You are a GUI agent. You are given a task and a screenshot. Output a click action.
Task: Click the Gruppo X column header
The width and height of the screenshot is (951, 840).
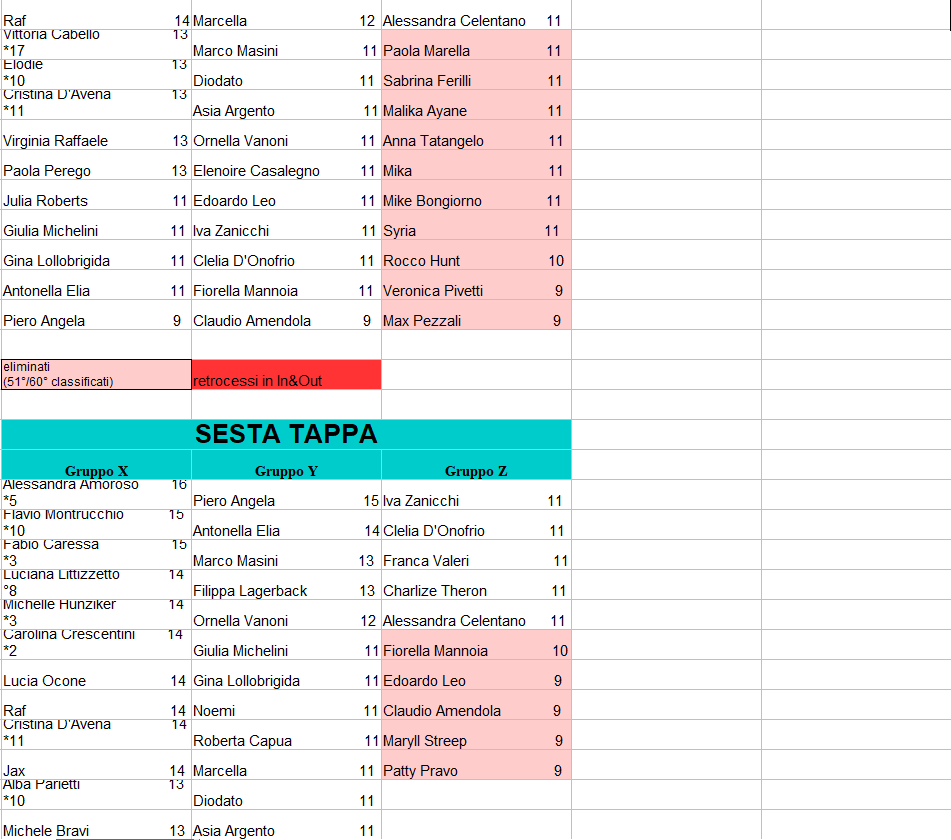pos(96,471)
